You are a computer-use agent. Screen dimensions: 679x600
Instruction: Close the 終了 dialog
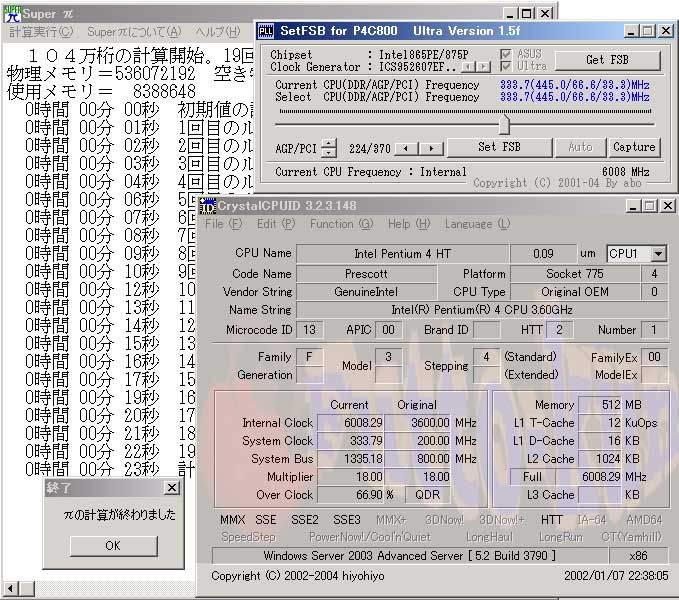(172, 488)
